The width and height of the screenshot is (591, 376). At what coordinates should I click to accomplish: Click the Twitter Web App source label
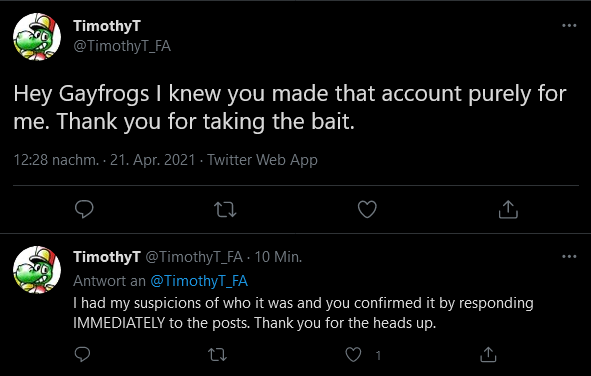[262, 160]
